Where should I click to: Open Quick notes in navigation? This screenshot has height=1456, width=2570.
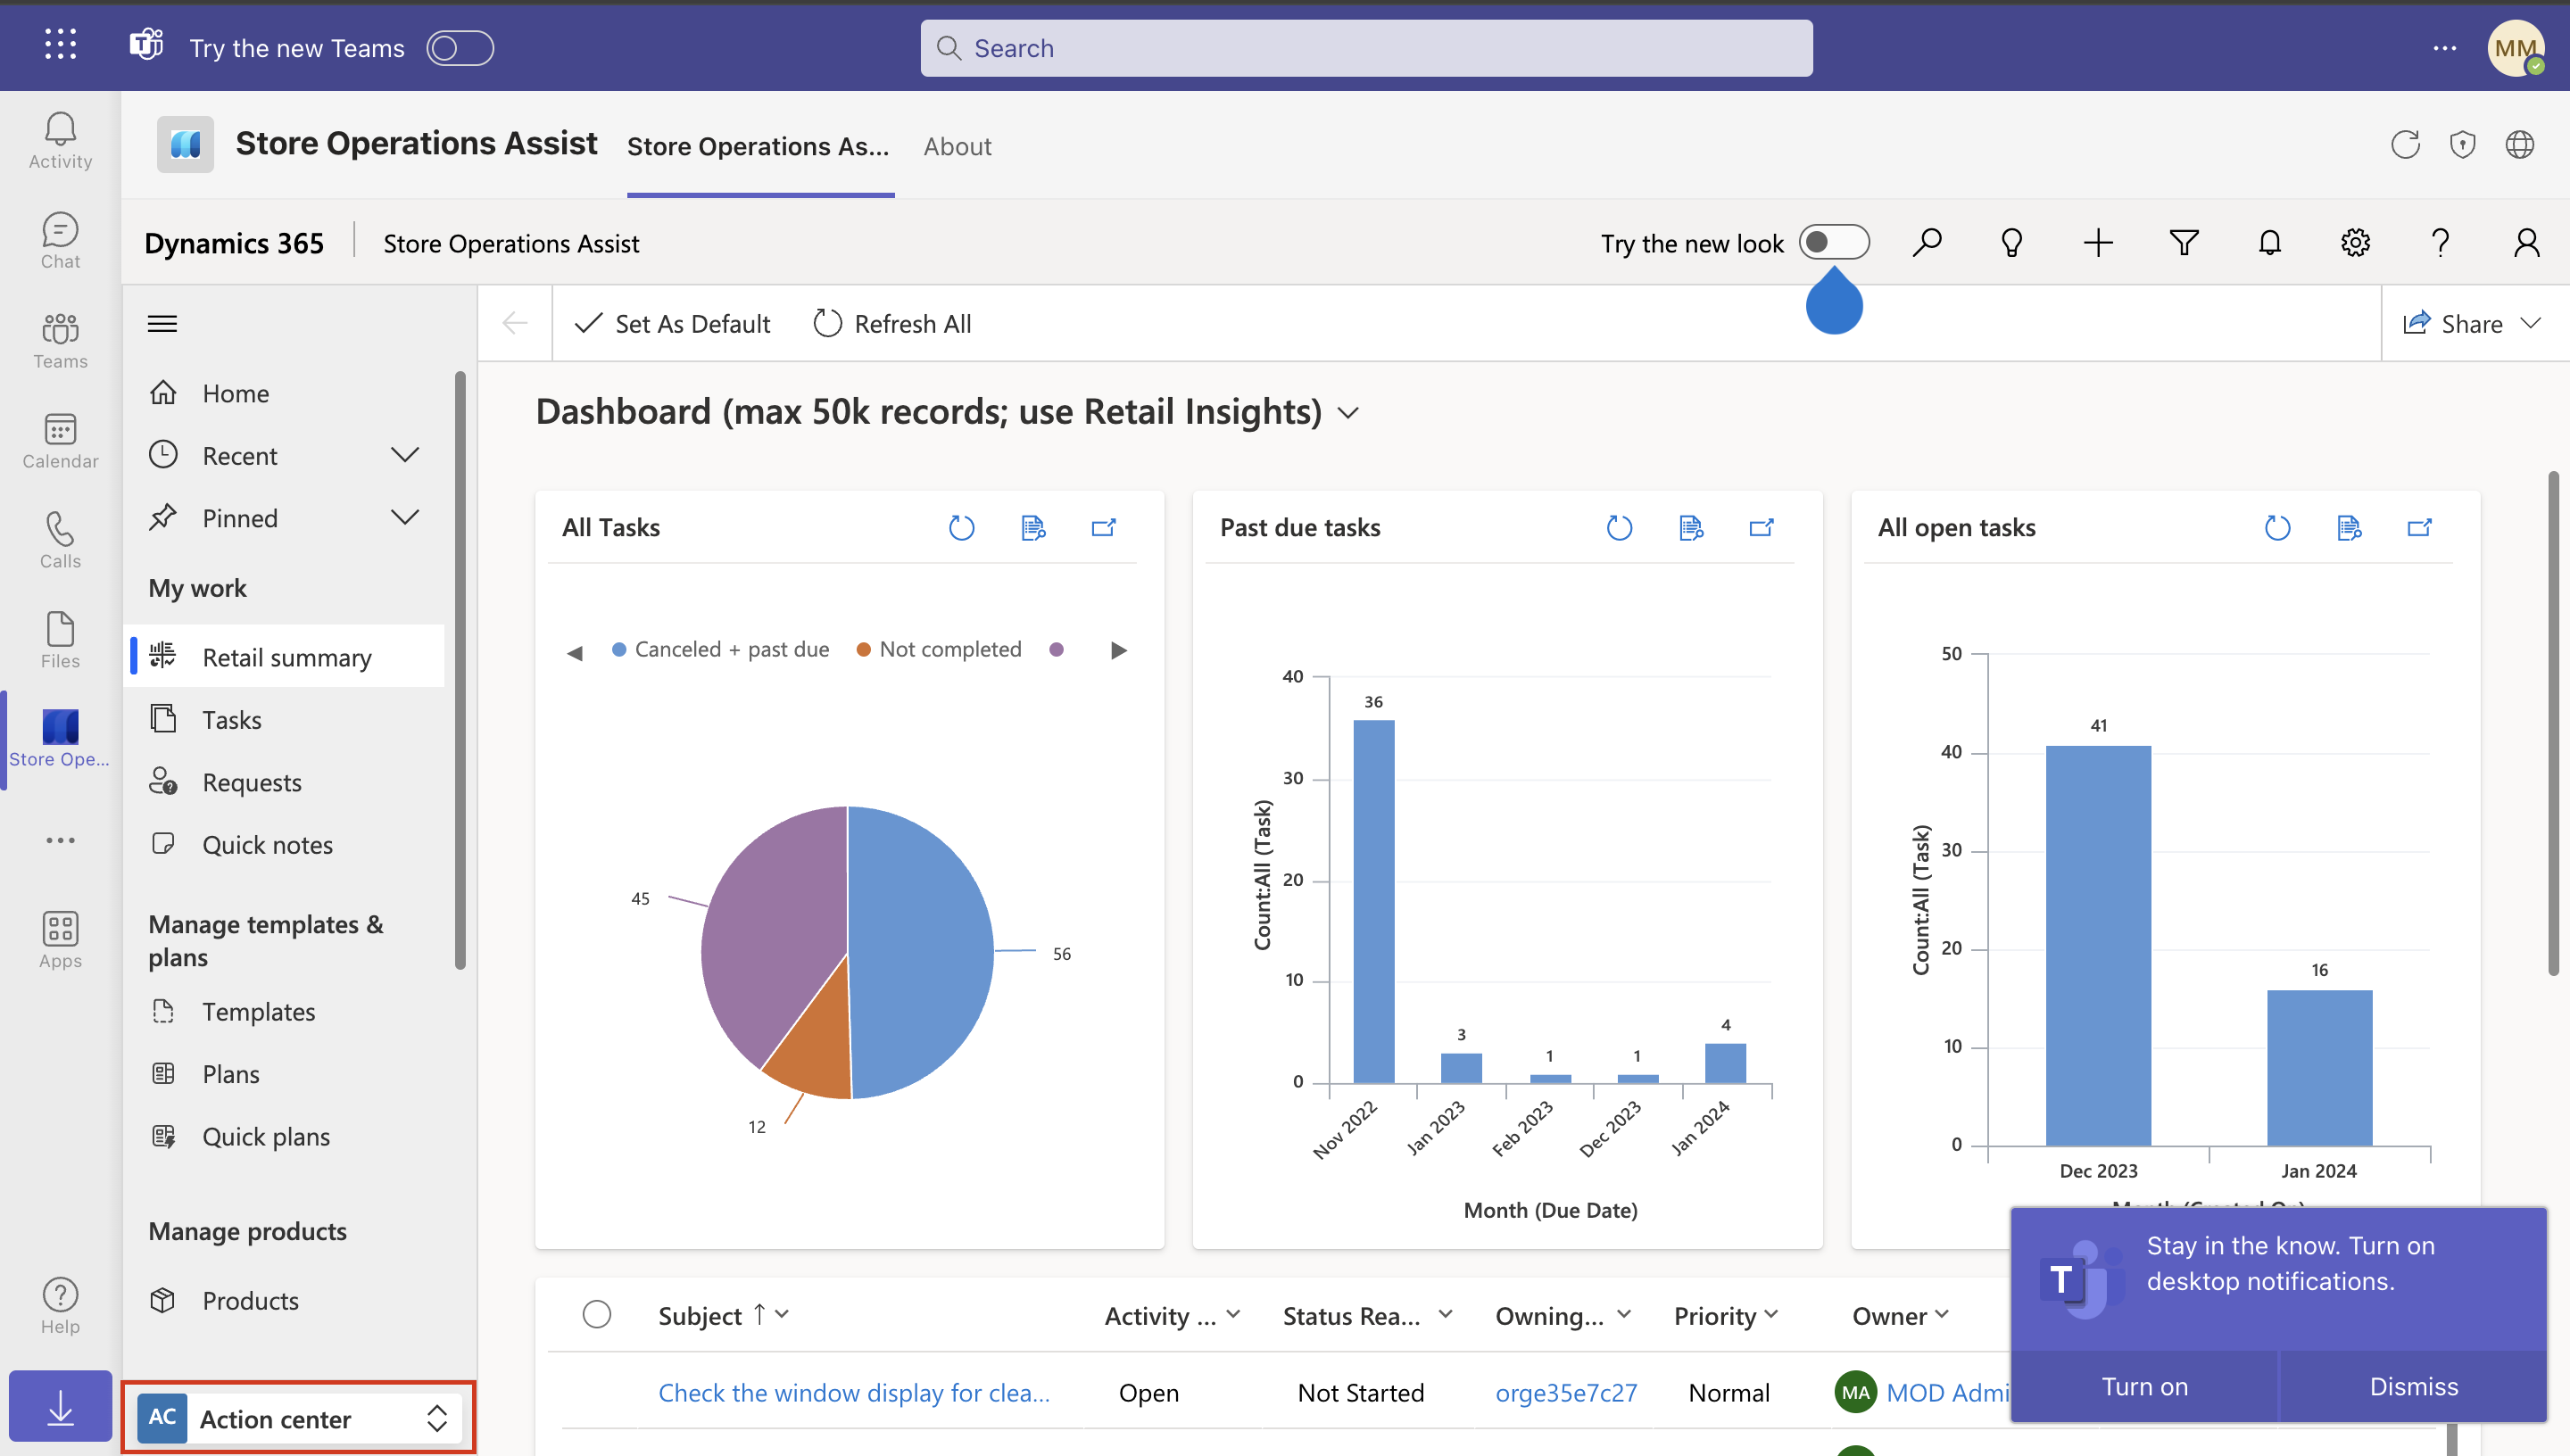click(285, 844)
